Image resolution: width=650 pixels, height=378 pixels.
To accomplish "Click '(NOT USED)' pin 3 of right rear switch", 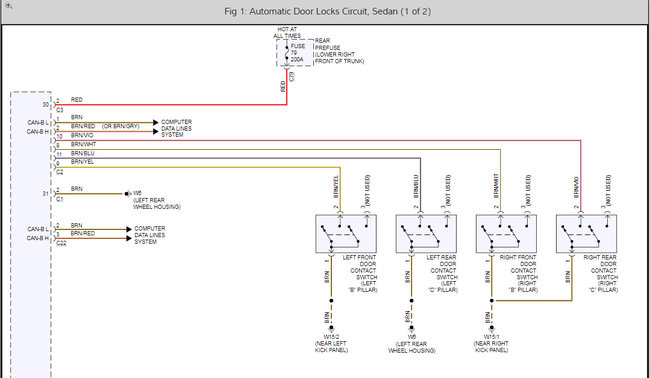I will tap(608, 190).
